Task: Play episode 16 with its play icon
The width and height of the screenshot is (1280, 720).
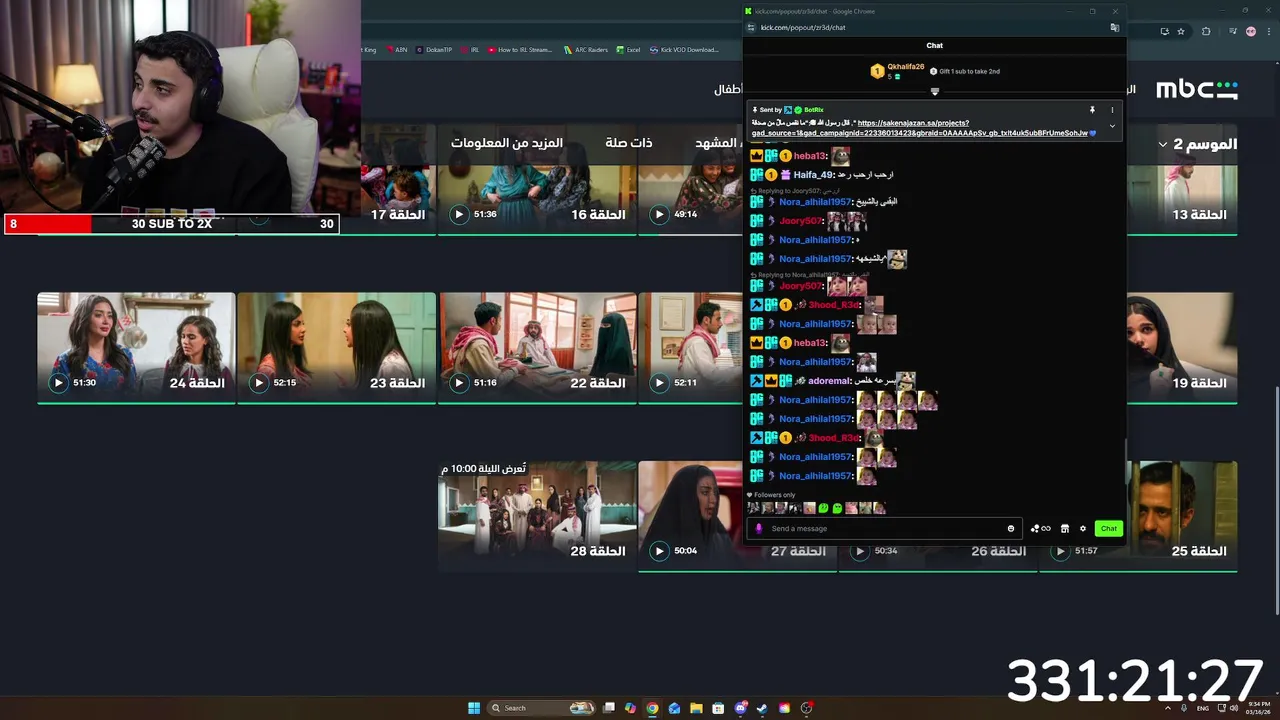Action: click(x=459, y=214)
